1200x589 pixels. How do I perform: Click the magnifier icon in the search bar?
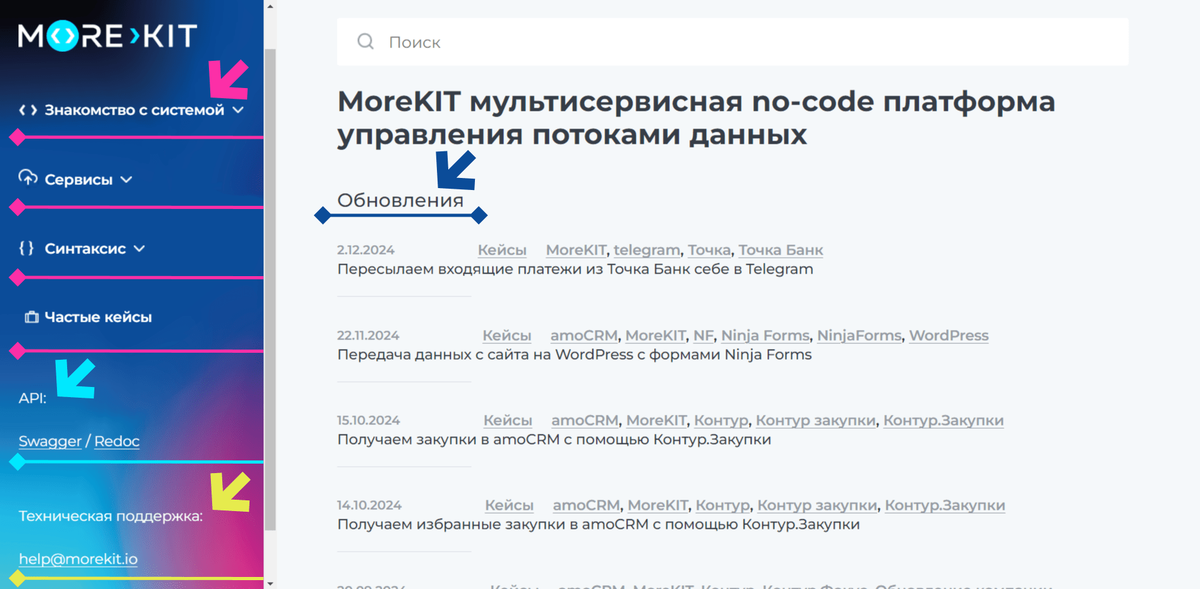click(x=366, y=42)
